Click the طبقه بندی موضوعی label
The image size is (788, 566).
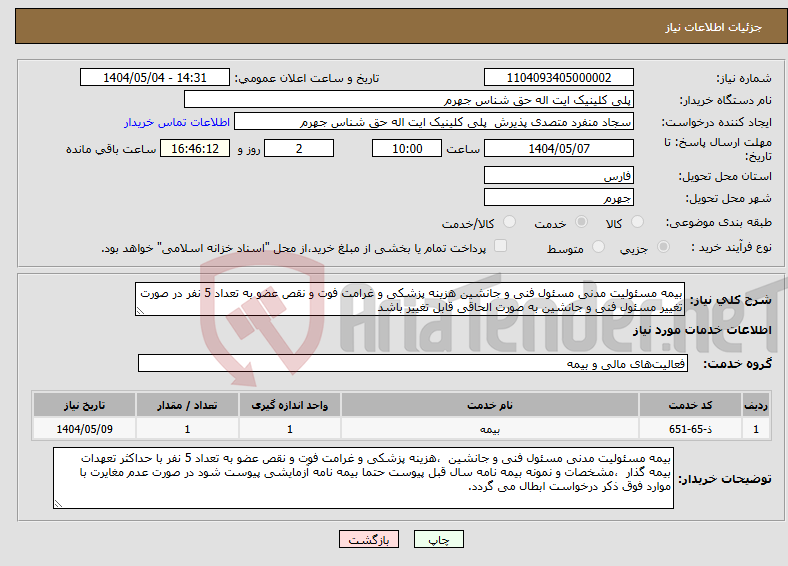tap(719, 222)
